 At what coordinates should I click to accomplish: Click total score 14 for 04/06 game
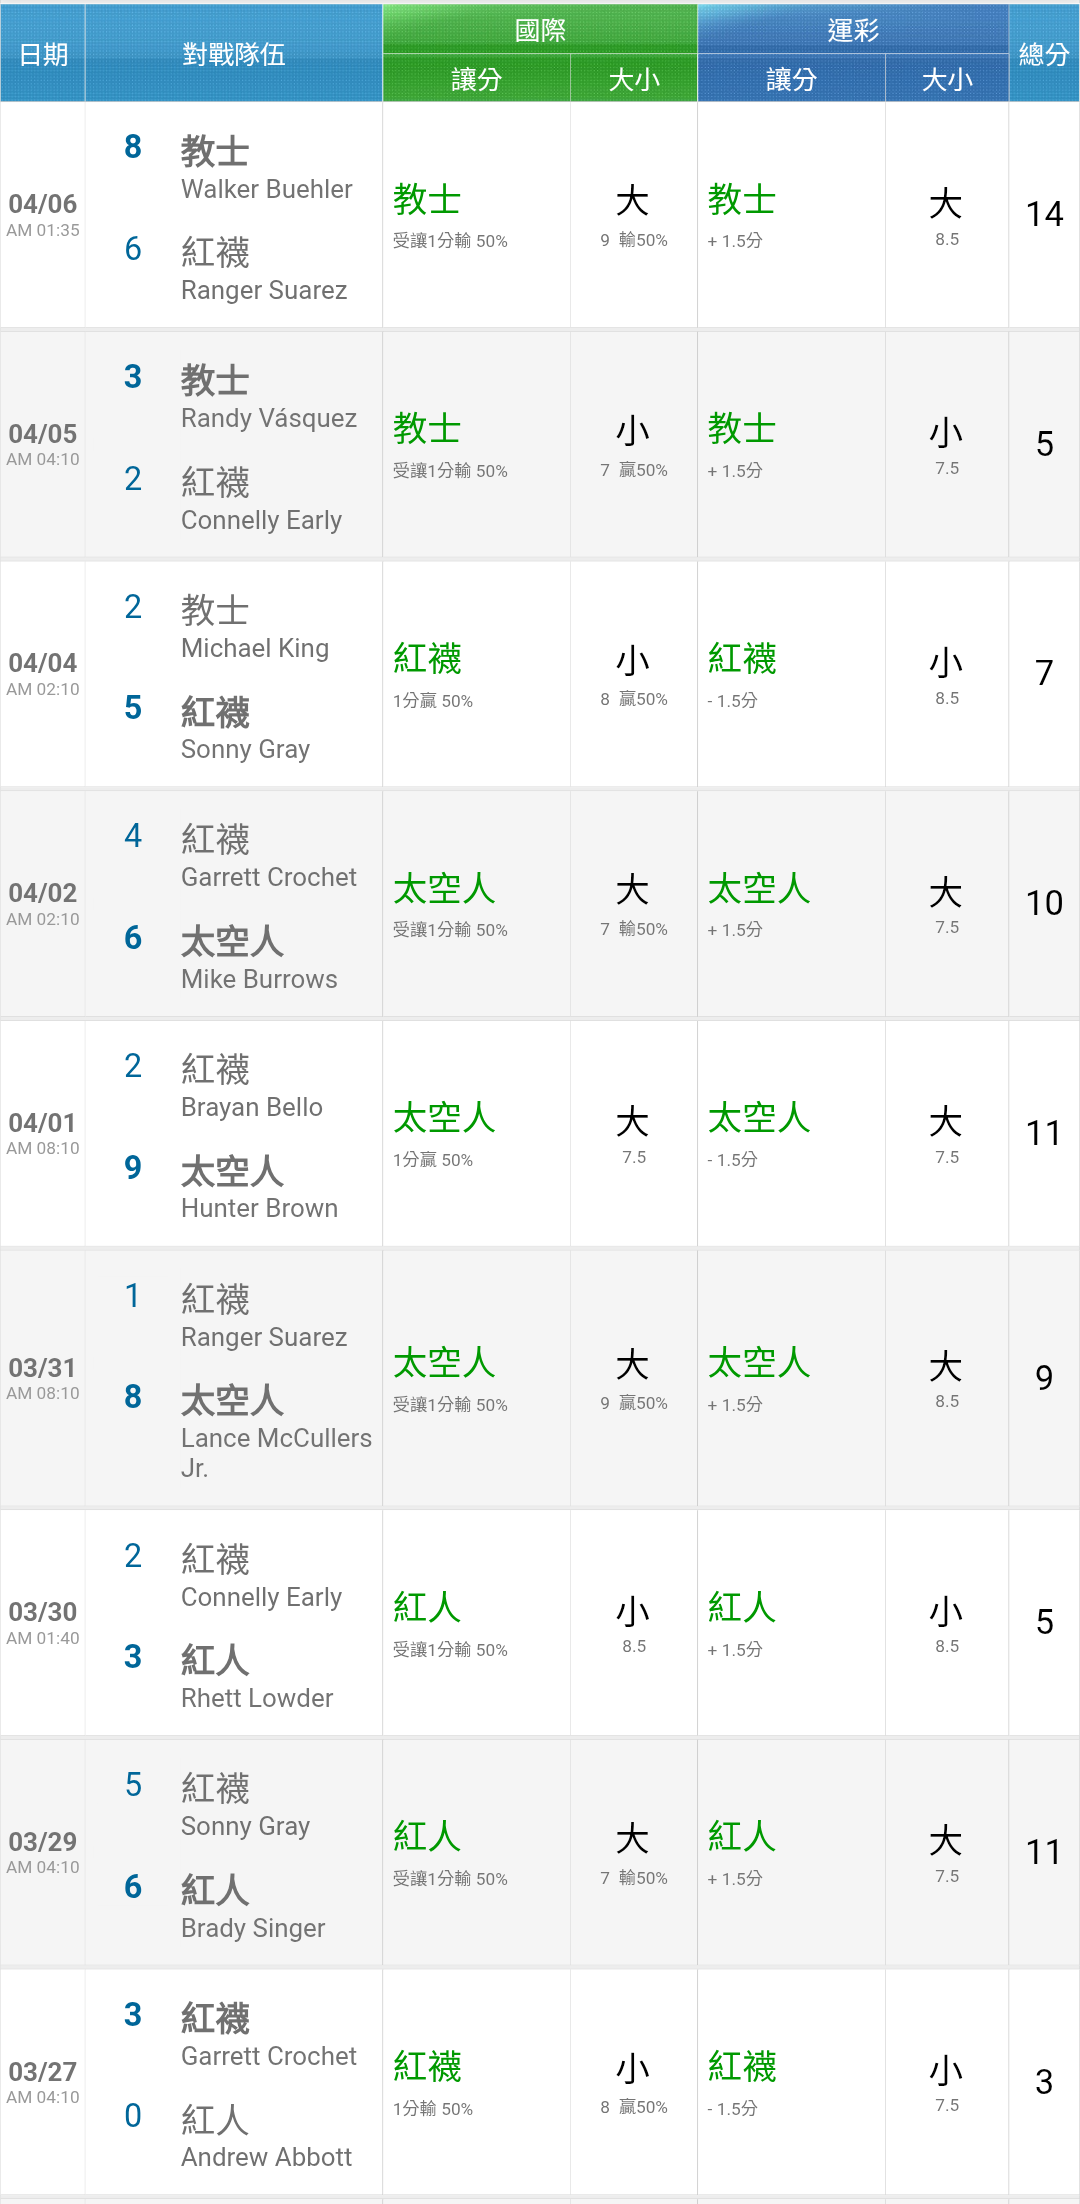[x=1044, y=214]
